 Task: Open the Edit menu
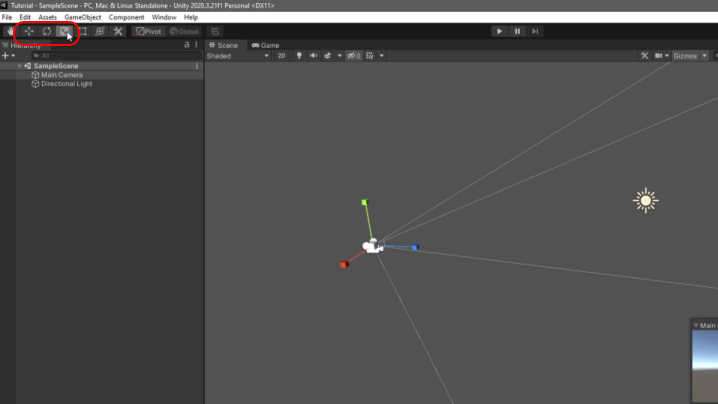[x=25, y=17]
